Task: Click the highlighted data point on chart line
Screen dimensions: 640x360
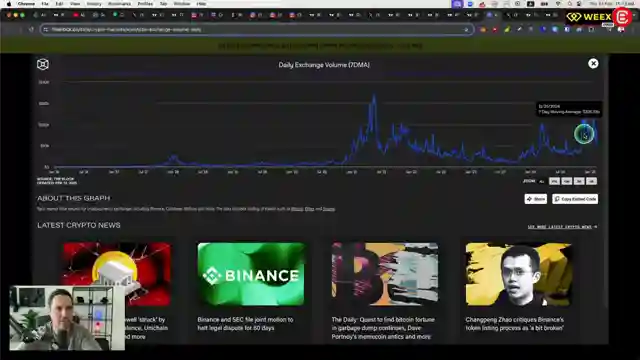Action: coord(584,134)
